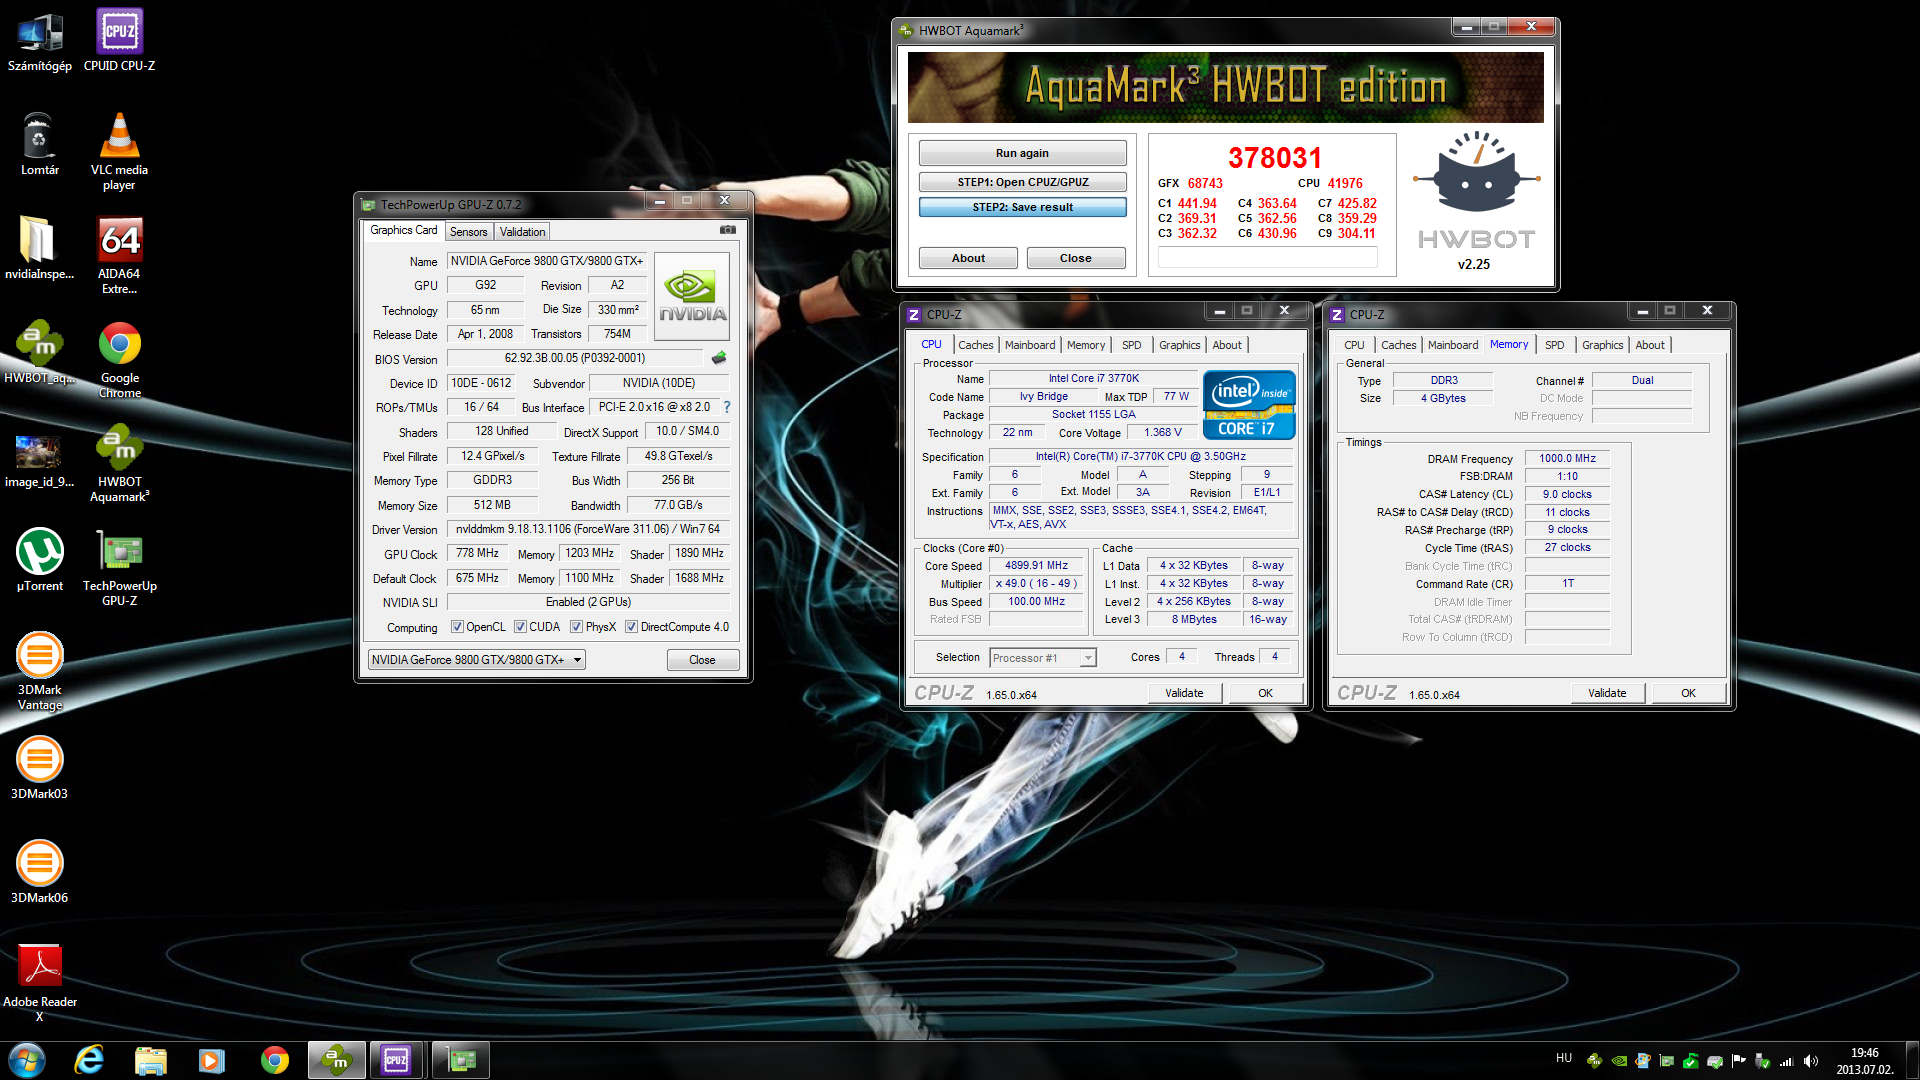Viewport: 1920px width, 1080px height.
Task: Open the 3DMark Vantage desktop shortcut
Action: pyautogui.click(x=40, y=672)
